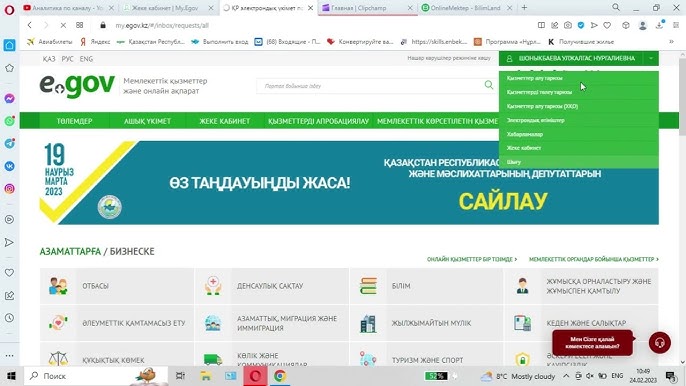This screenshot has height=386, width=686.
Task: Open the Яндекс bookmark
Action: (95, 42)
